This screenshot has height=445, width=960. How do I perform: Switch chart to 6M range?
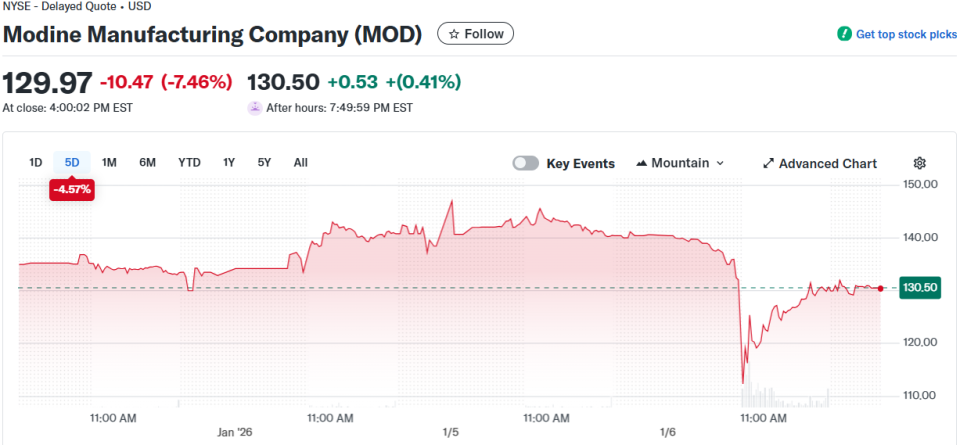(x=147, y=162)
